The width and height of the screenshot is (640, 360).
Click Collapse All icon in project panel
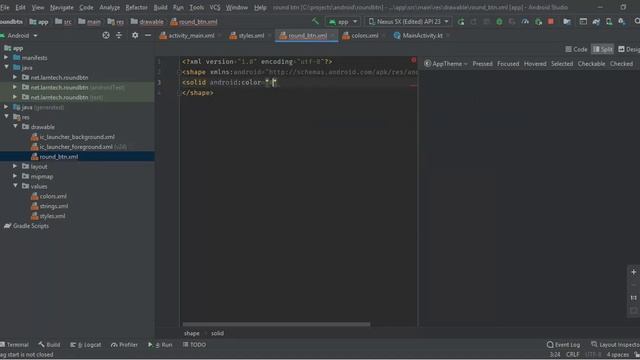tap(119, 36)
